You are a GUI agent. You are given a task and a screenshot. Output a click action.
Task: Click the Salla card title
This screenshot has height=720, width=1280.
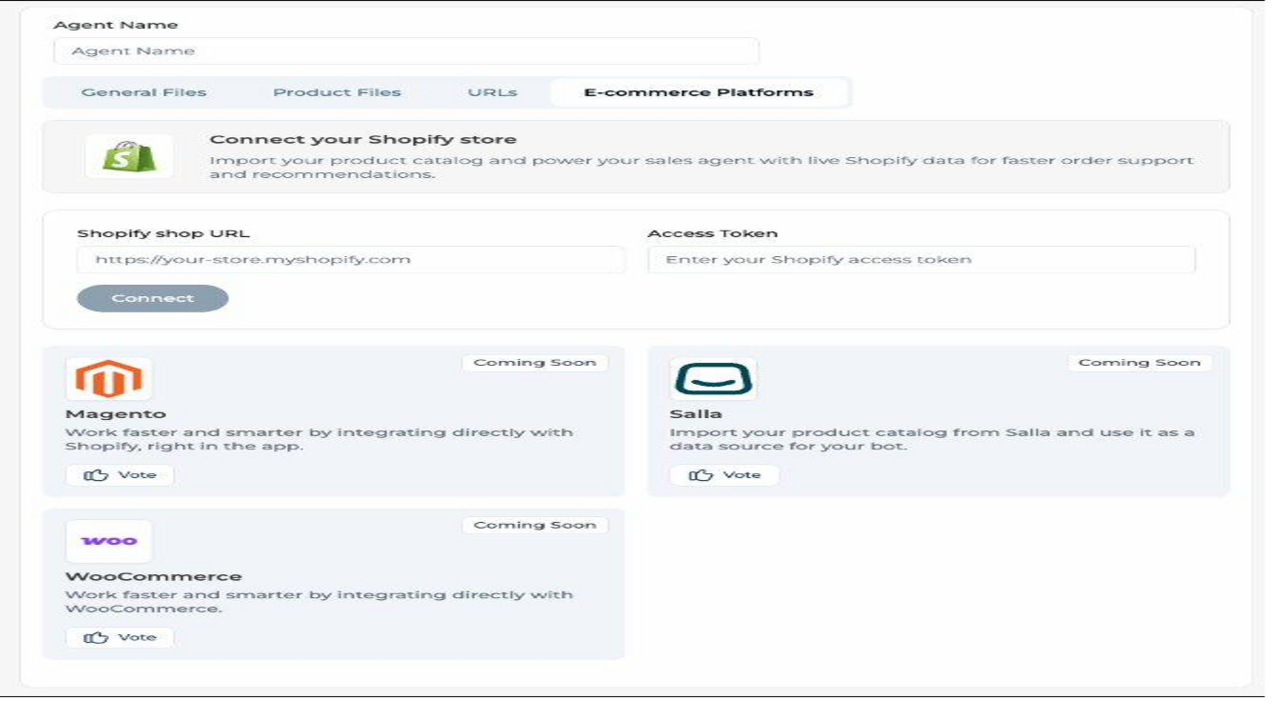tap(696, 414)
